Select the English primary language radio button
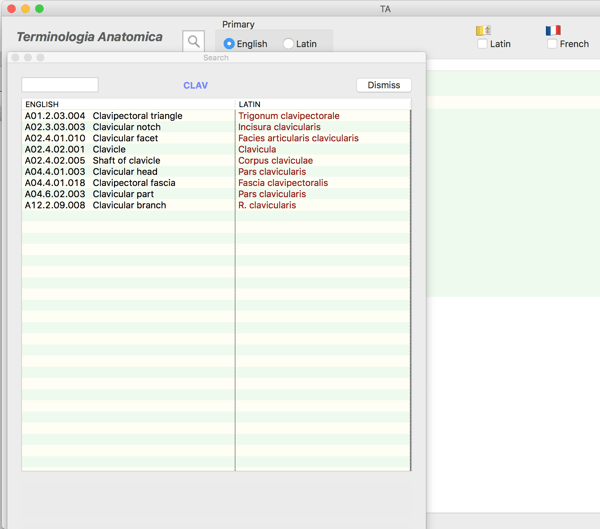Image resolution: width=600 pixels, height=529 pixels. (229, 44)
